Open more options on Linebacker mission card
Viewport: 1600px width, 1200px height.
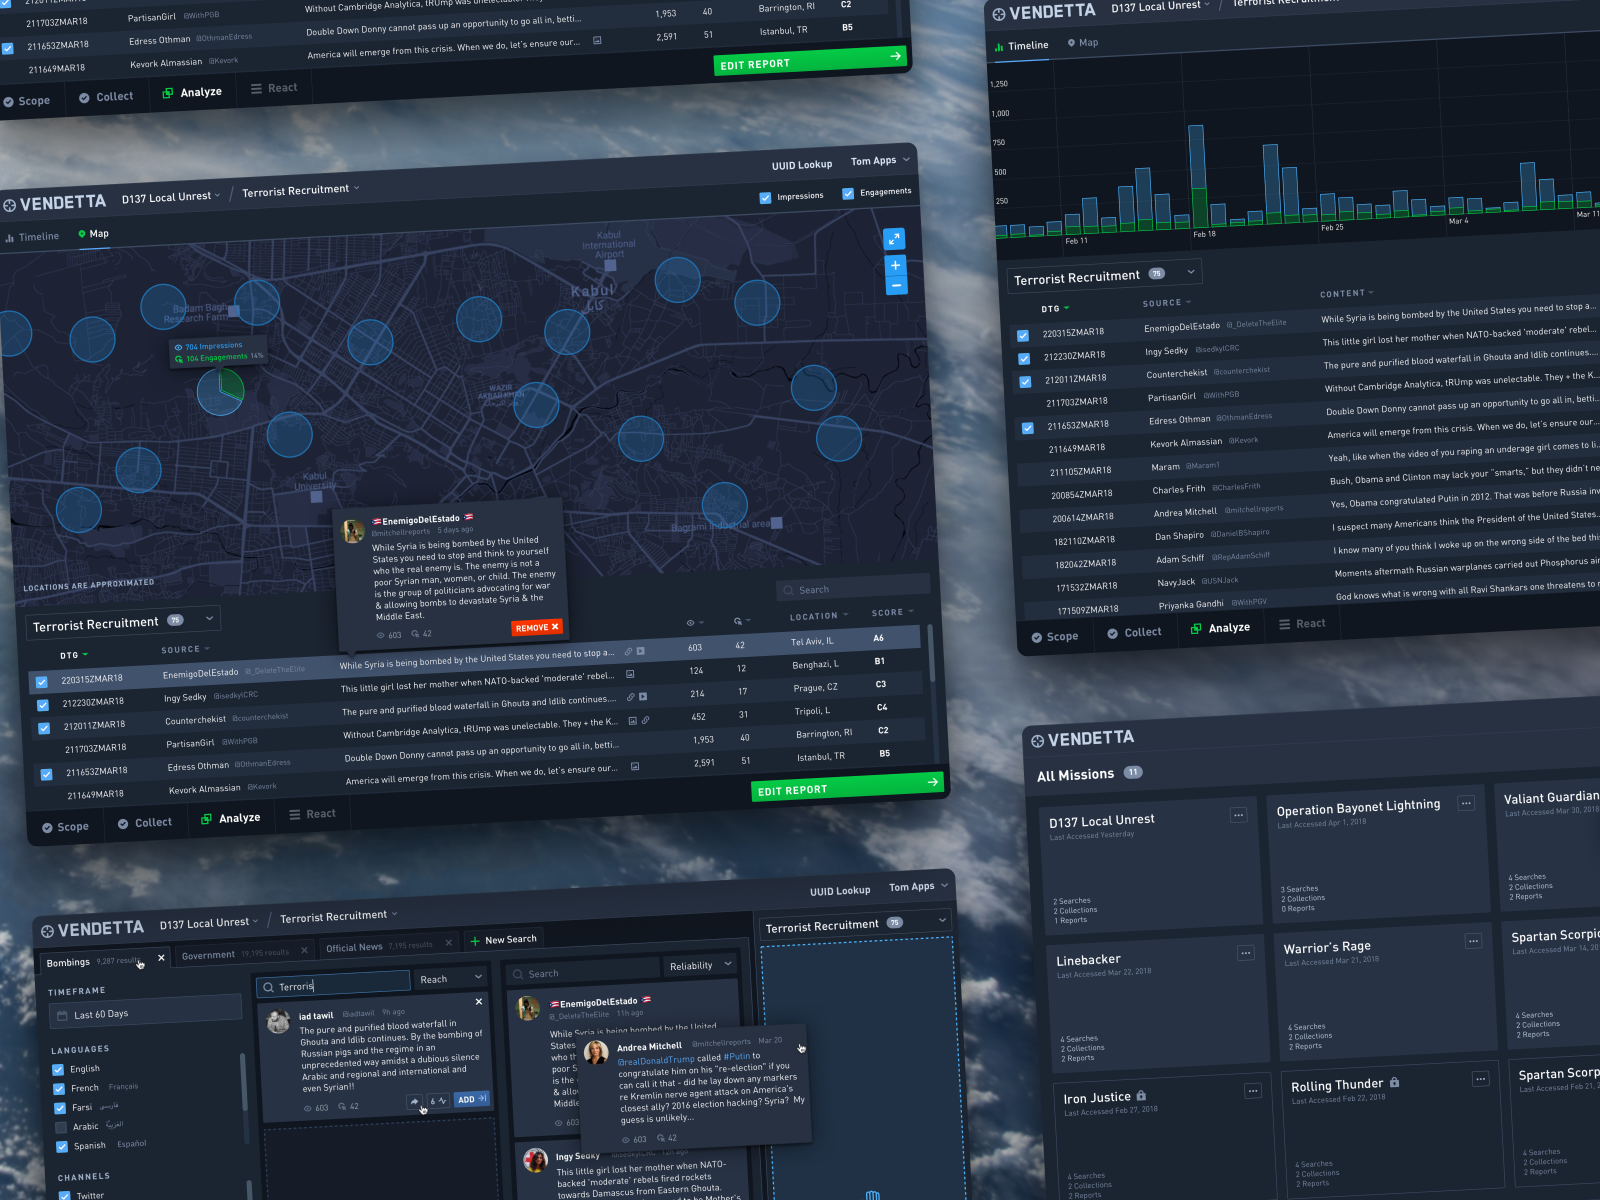[x=1246, y=953]
